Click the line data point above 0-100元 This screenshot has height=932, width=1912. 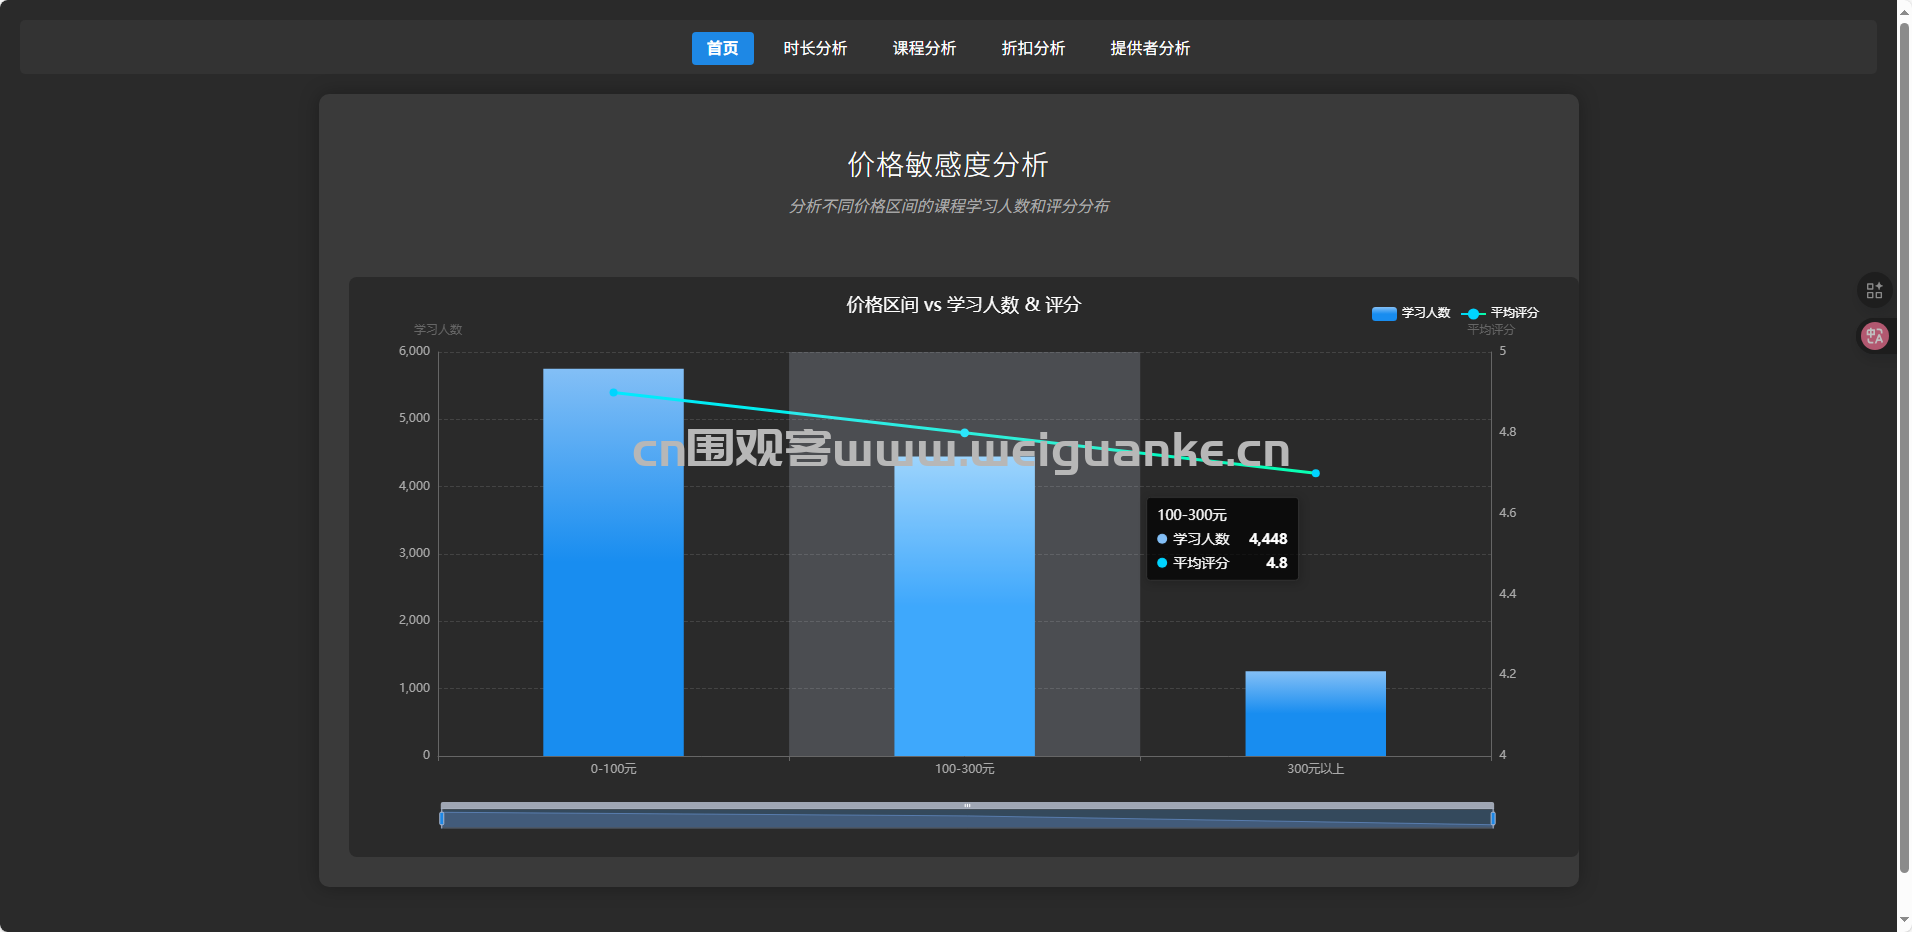click(613, 392)
